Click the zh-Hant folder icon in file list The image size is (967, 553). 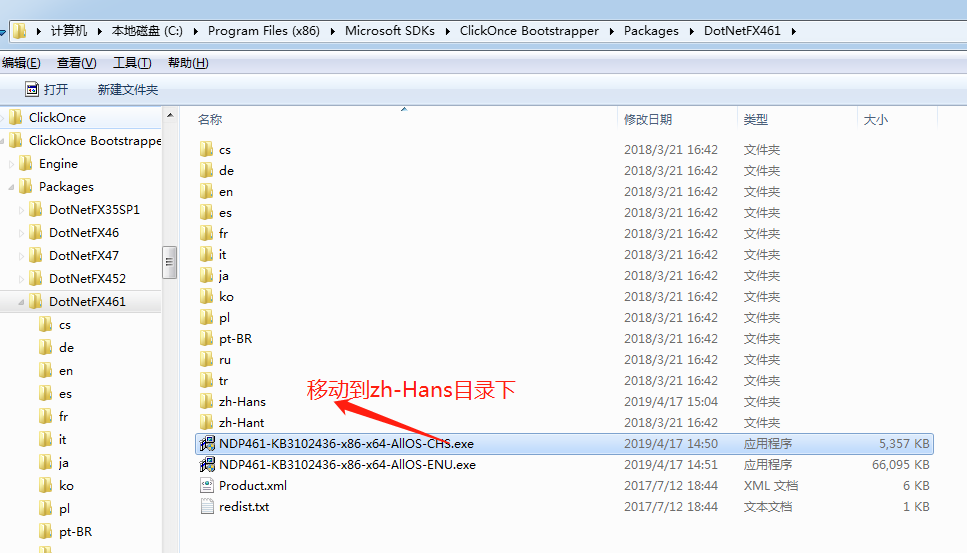coord(207,423)
